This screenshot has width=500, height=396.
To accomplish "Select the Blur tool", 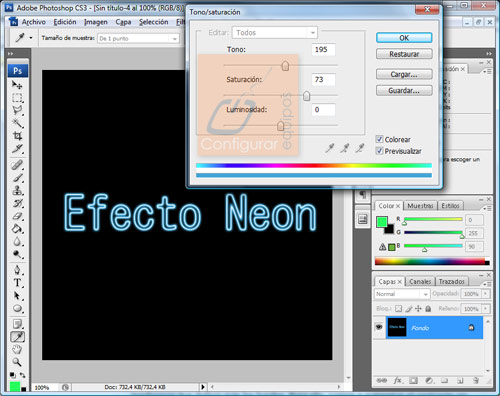I will 17,242.
